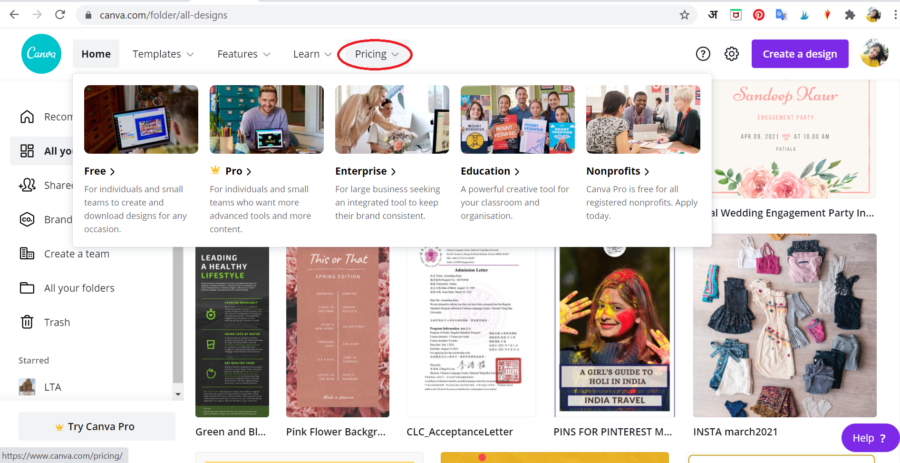Reload the page with browser refresh icon
Image resolution: width=900 pixels, height=463 pixels.
[x=60, y=15]
